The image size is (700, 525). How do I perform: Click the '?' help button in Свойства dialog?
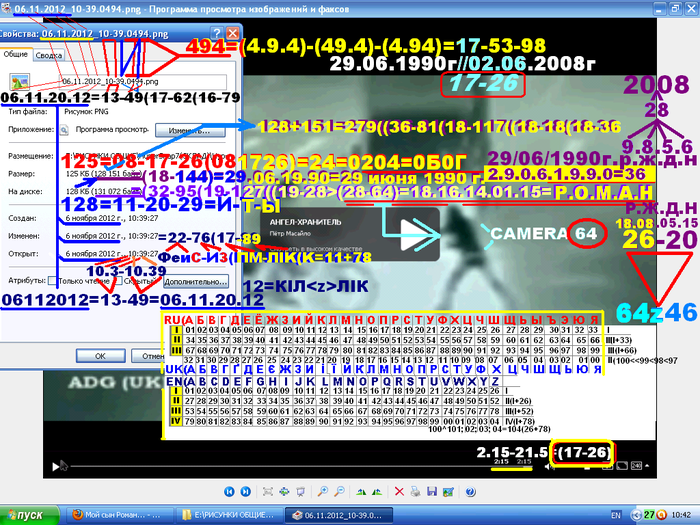[x=217, y=33]
